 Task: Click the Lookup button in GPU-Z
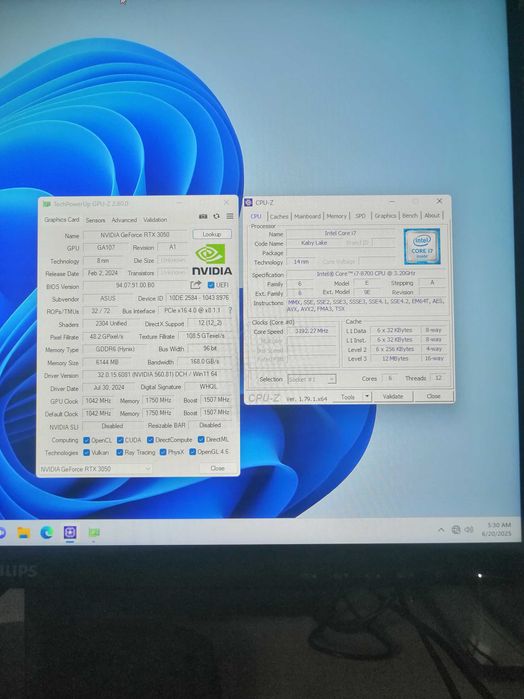tap(212, 234)
